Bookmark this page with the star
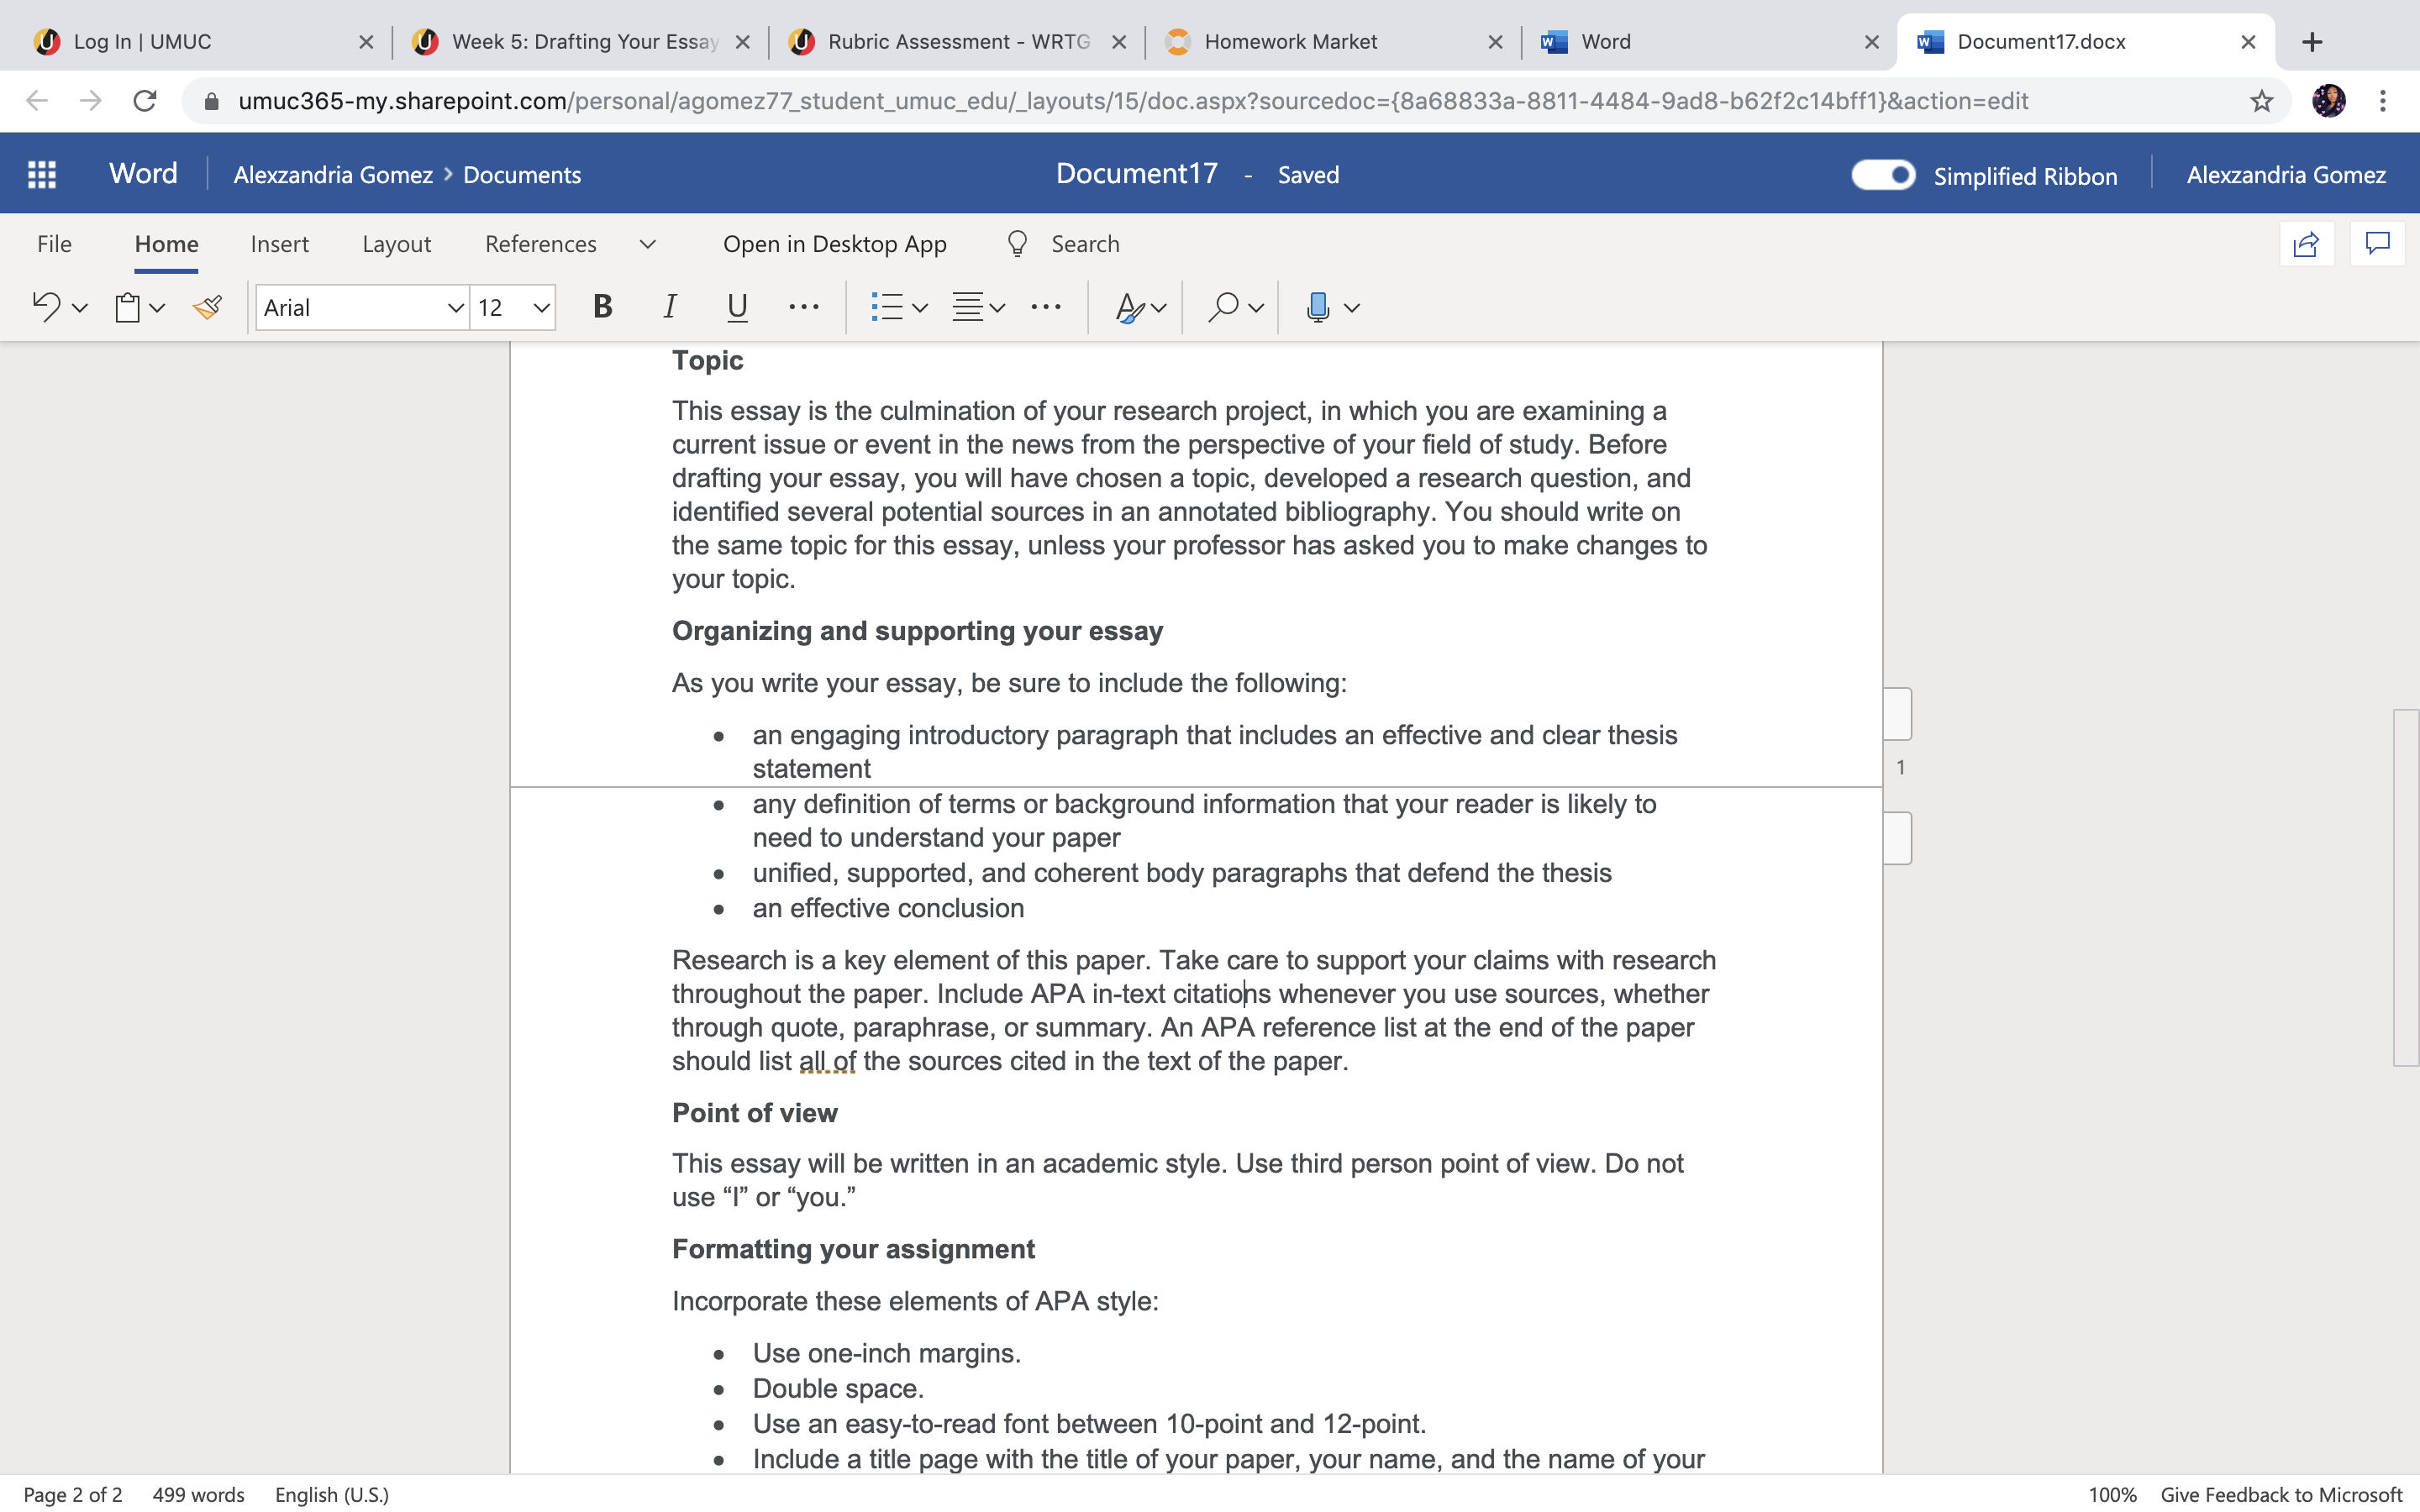Screen dimensions: 2420x1512 point(2261,101)
